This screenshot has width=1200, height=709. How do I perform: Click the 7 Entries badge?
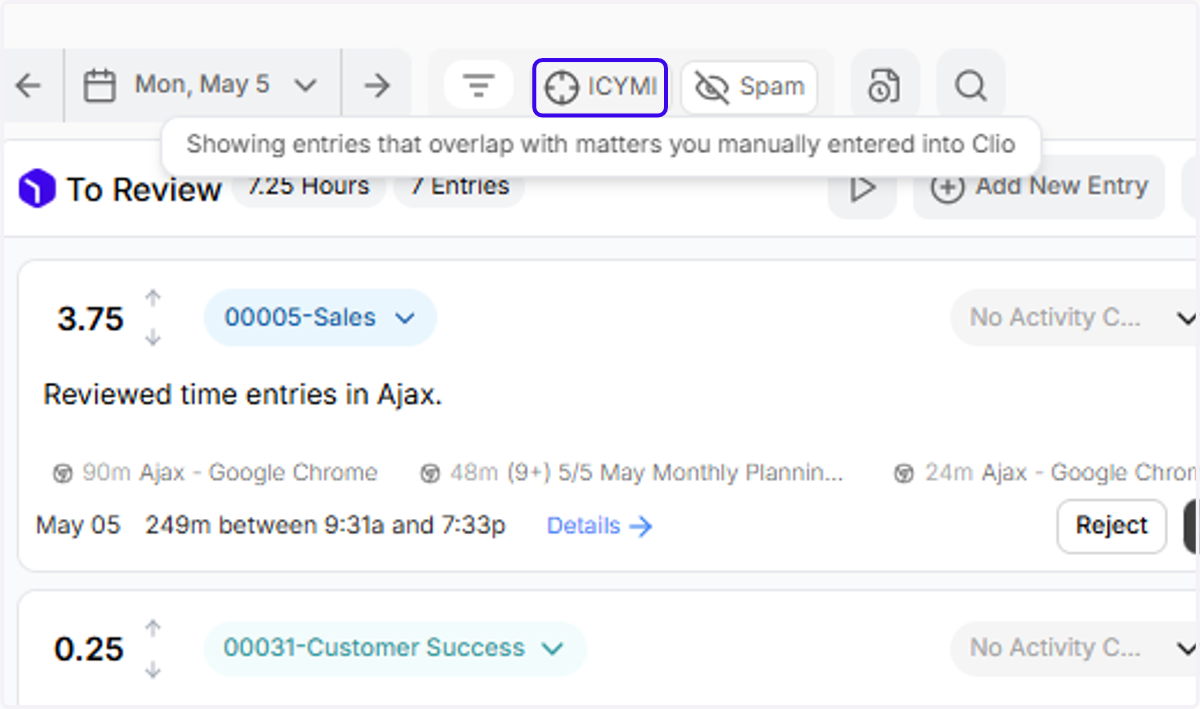pyautogui.click(x=459, y=187)
